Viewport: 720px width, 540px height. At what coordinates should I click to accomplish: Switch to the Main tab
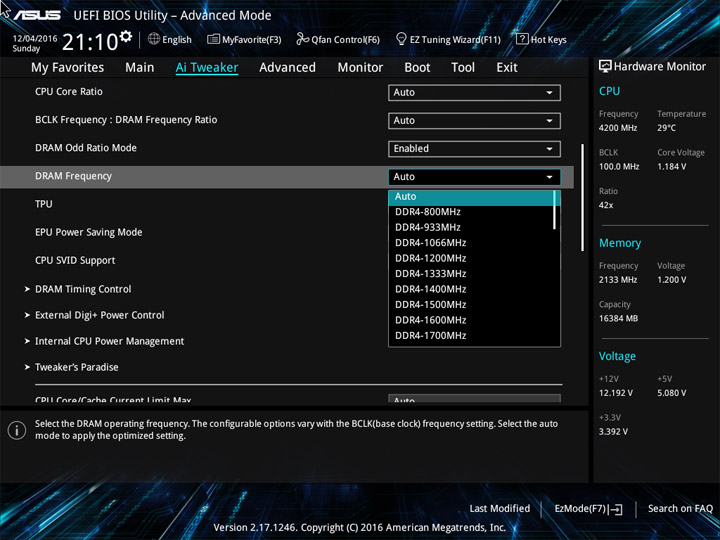click(140, 68)
